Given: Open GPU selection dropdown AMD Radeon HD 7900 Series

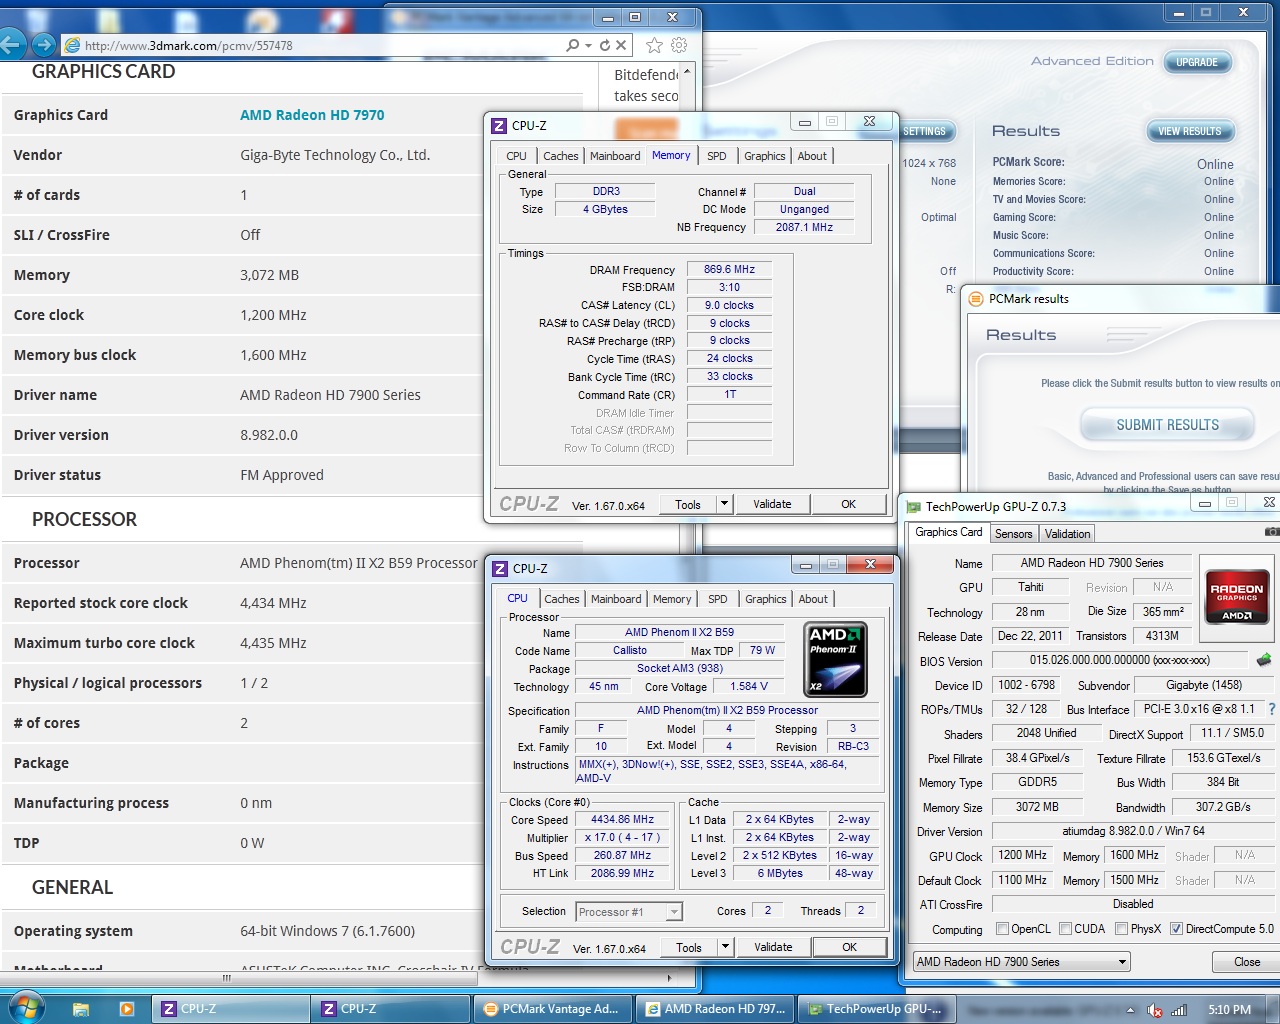Looking at the screenshot, I should pyautogui.click(x=1021, y=962).
